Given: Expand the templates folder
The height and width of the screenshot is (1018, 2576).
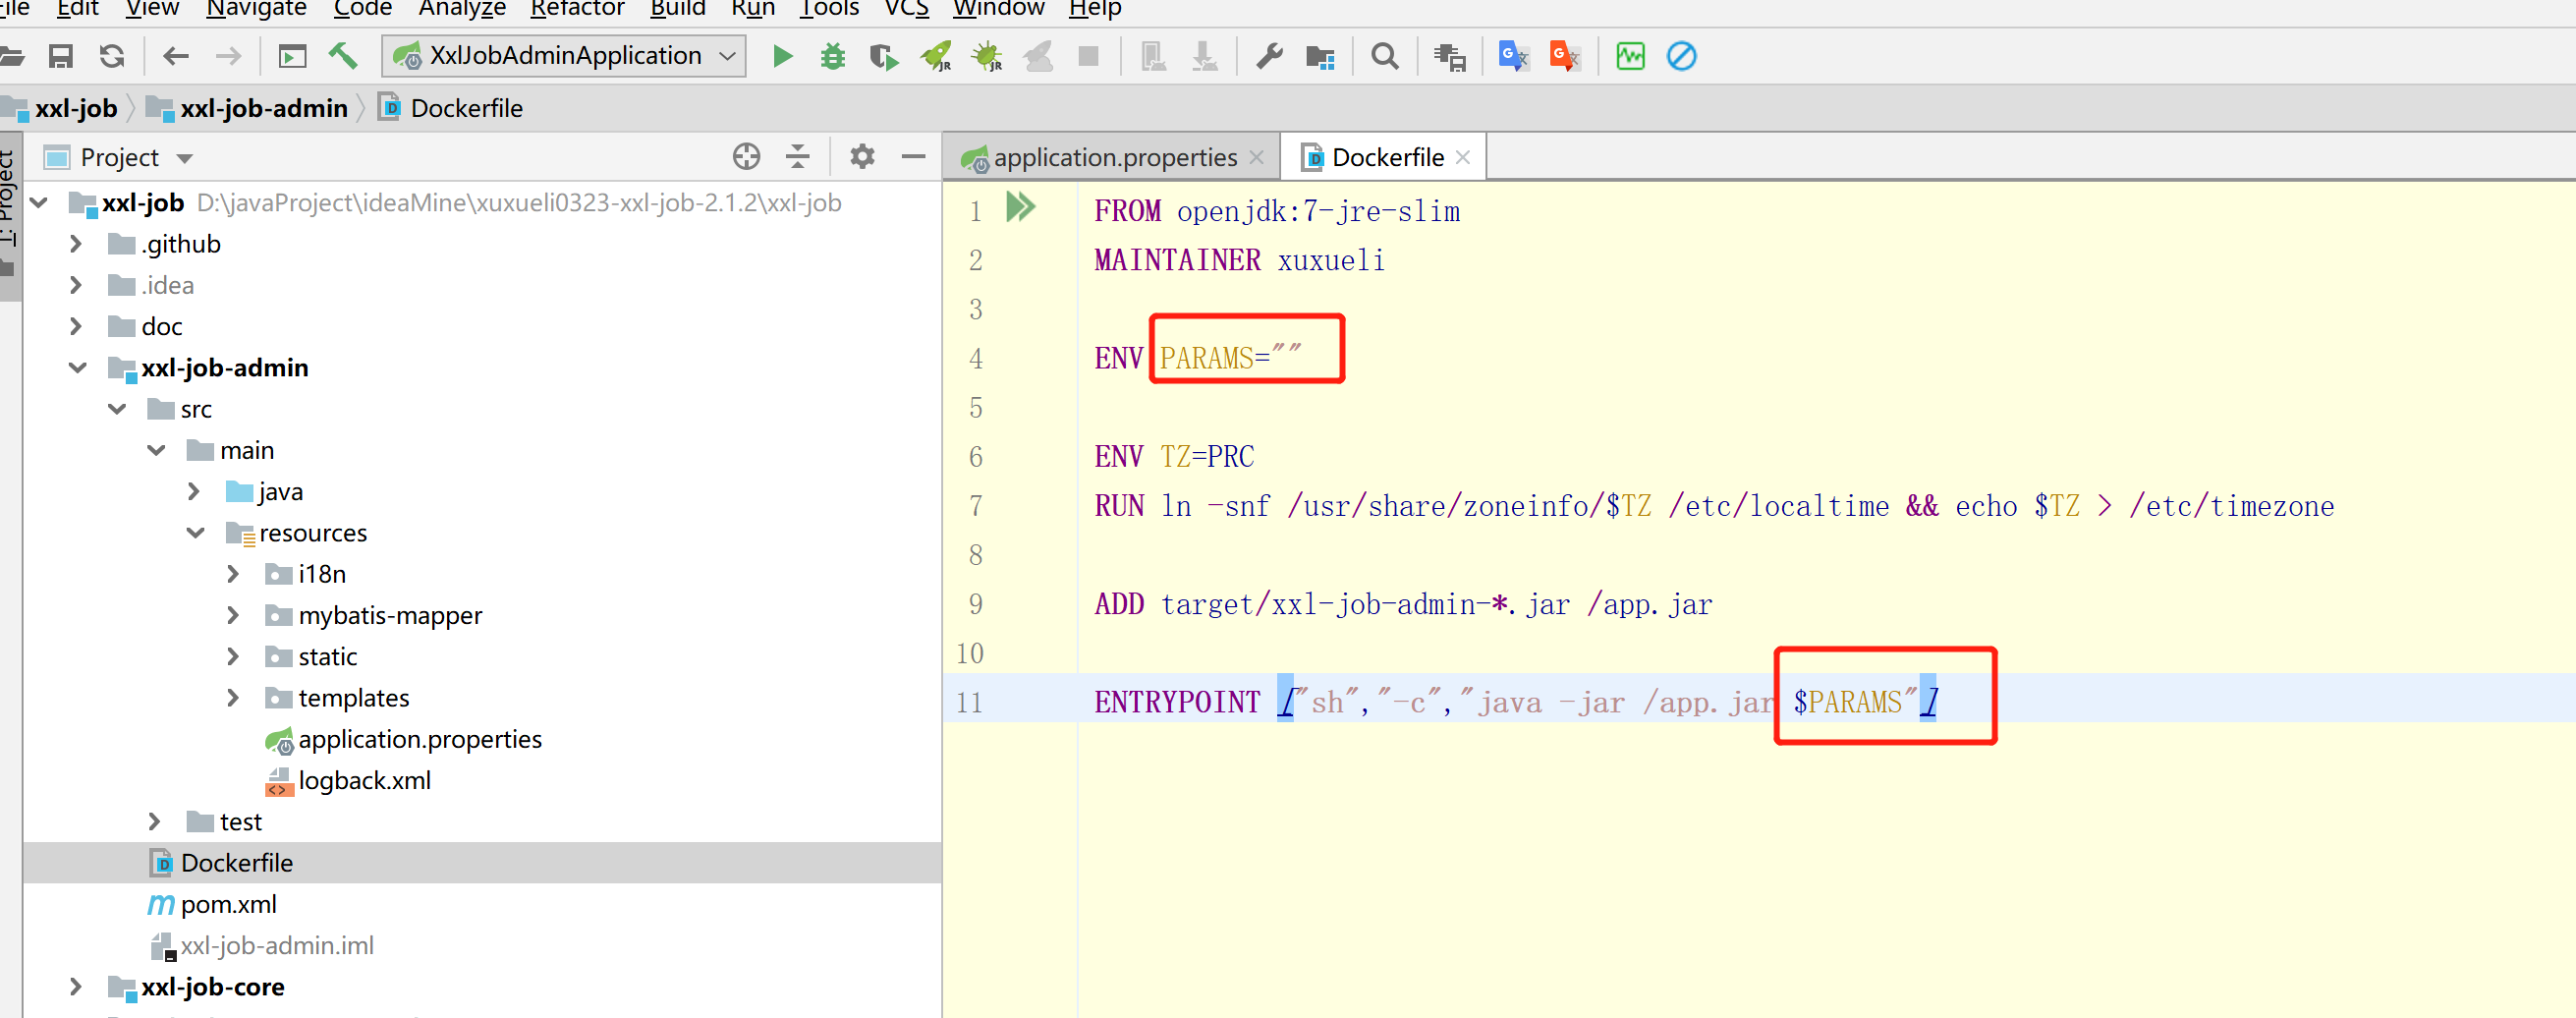Looking at the screenshot, I should (x=233, y=698).
